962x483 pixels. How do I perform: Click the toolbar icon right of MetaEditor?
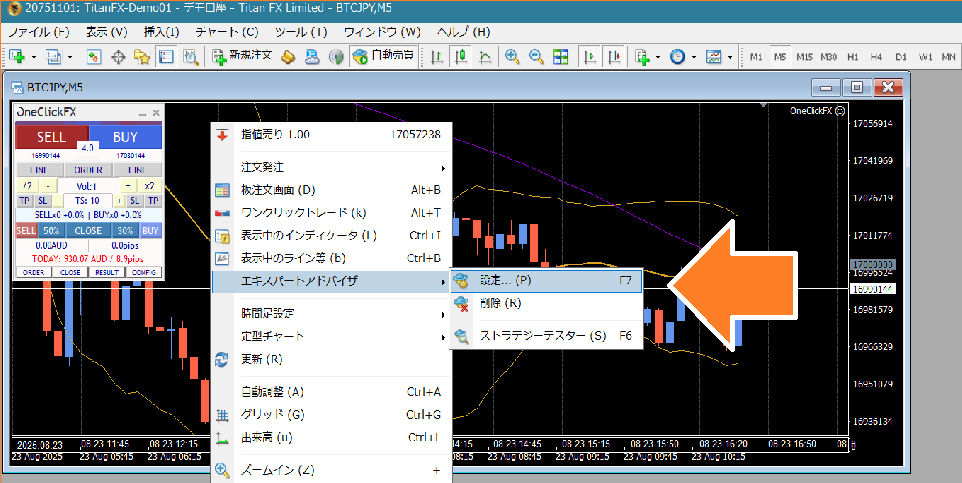pos(312,57)
